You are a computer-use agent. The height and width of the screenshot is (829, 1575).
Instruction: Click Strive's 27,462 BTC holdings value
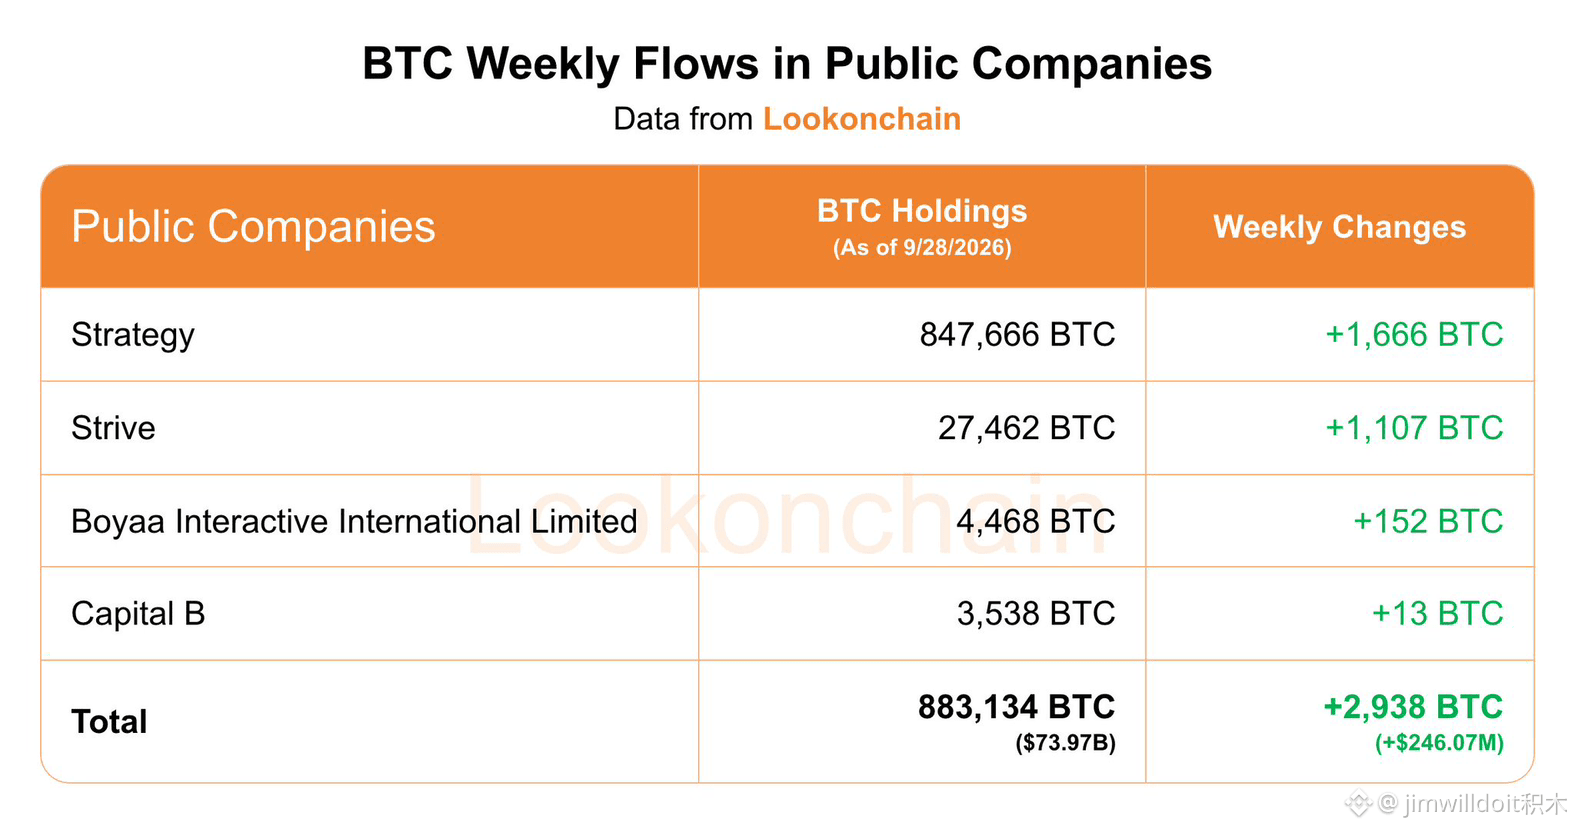pos(1026,428)
